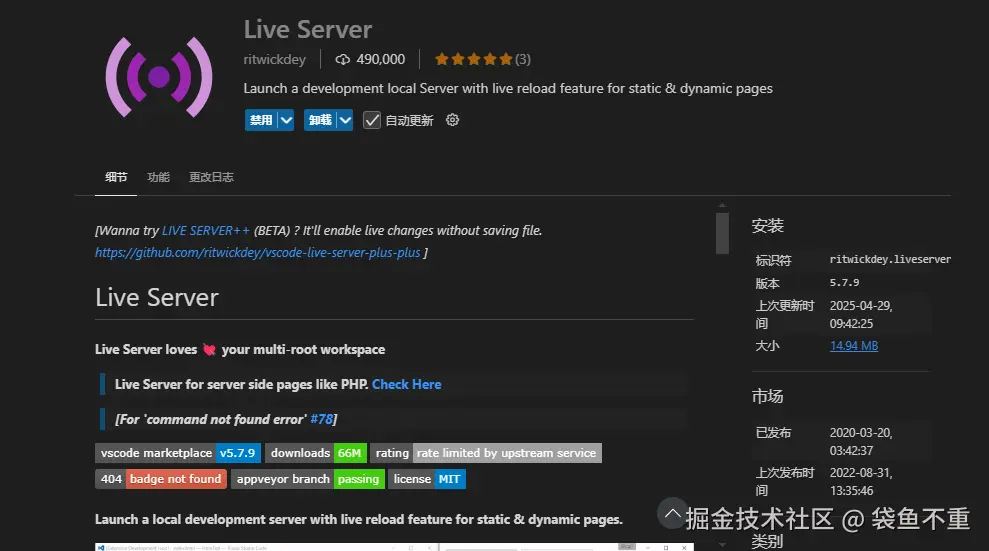Open the Check Here link

407,385
